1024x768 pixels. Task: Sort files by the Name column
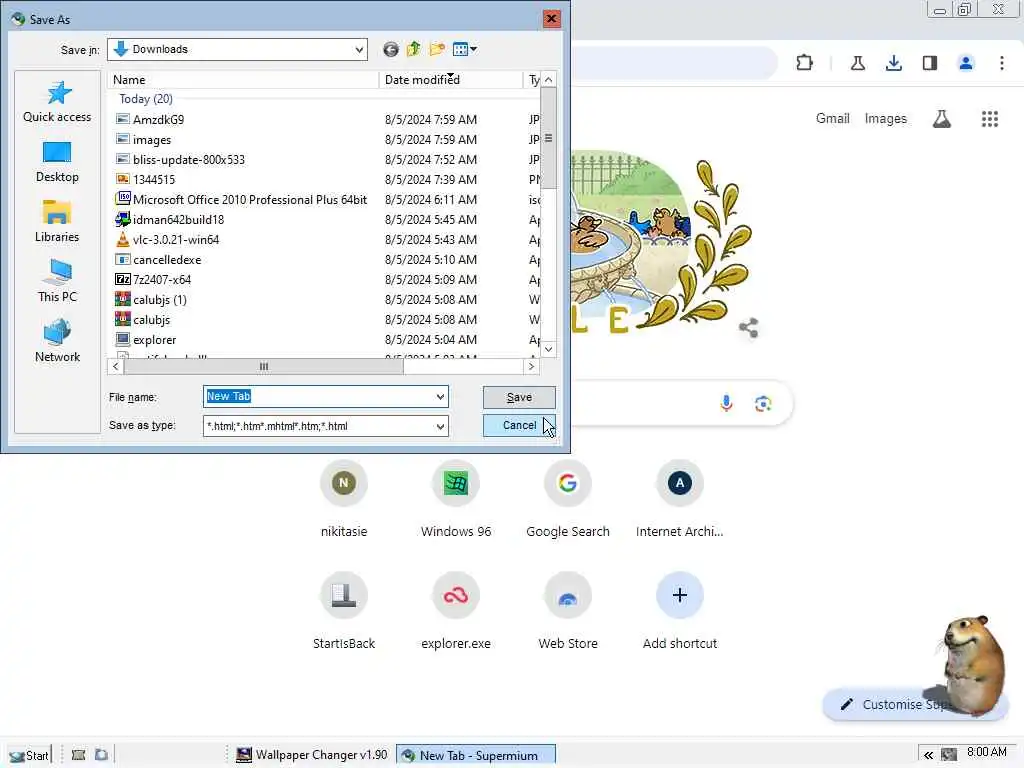pyautogui.click(x=243, y=80)
